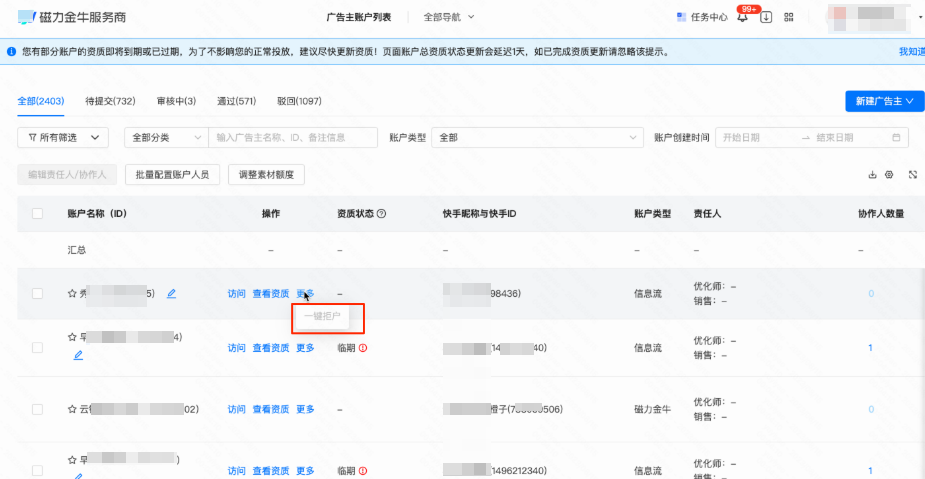Click the calendar icon in date range field

(x=896, y=137)
